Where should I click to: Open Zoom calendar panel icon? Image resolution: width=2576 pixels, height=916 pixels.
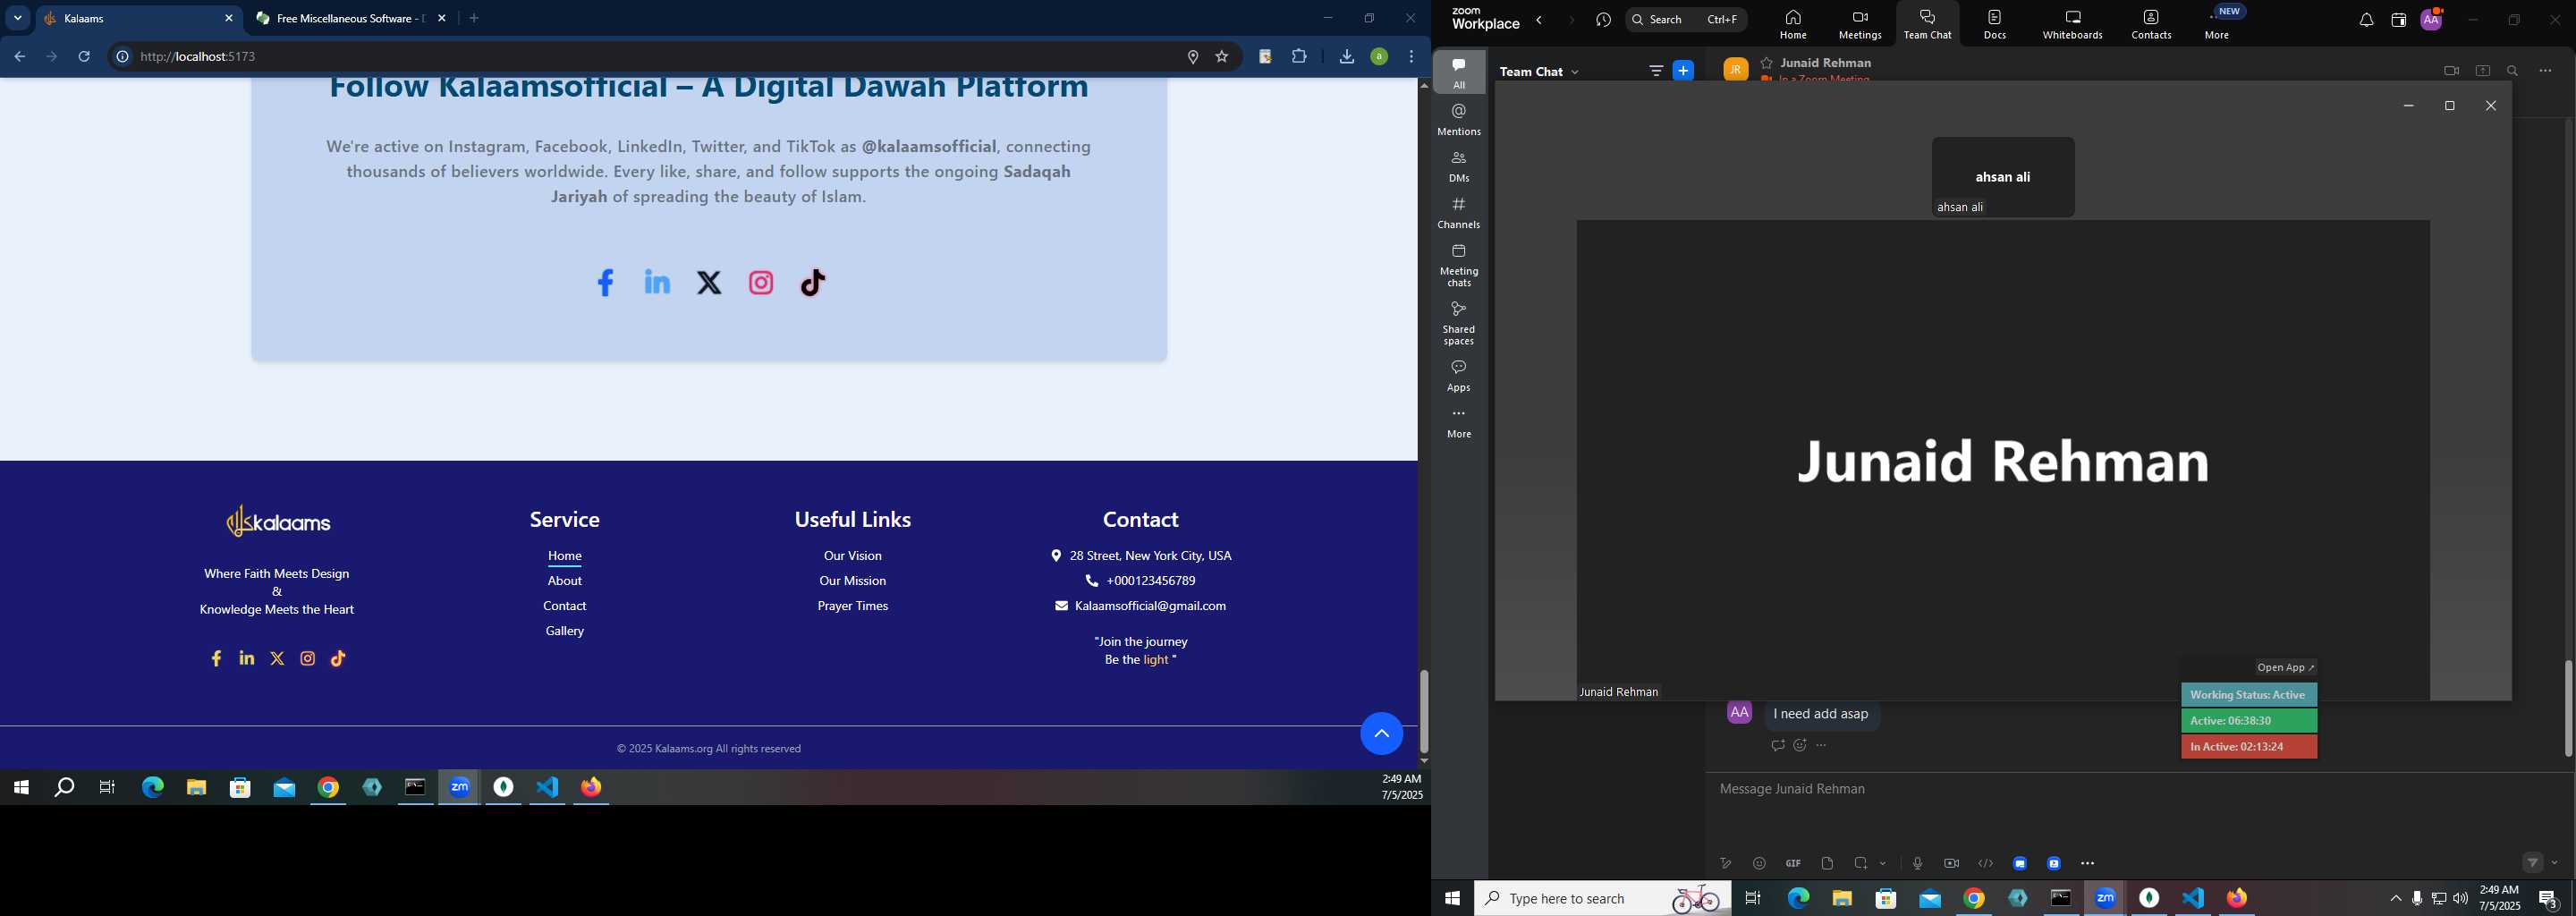coord(2398,21)
